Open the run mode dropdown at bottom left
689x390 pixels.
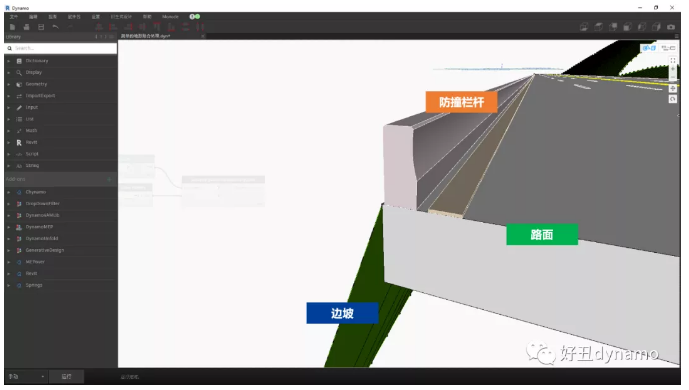[26, 376]
